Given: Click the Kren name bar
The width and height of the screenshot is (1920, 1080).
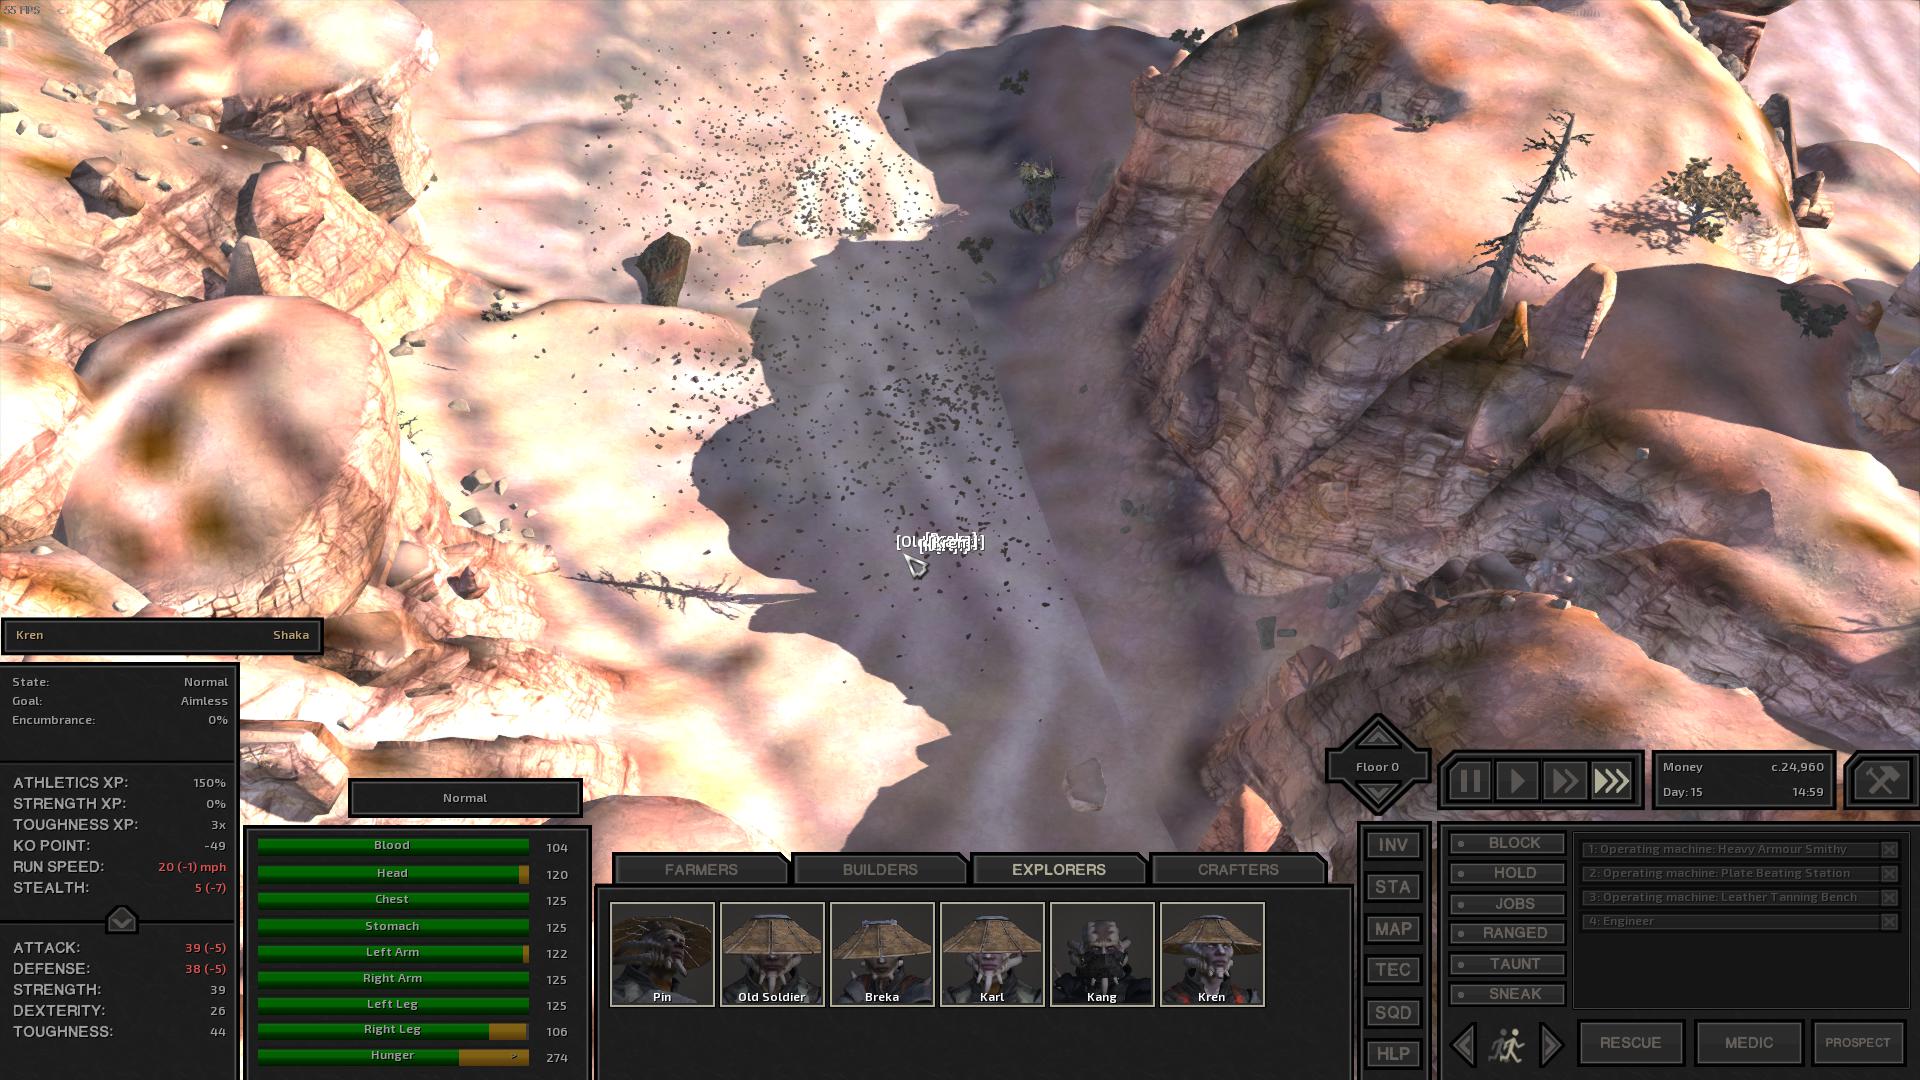Looking at the screenshot, I should pyautogui.click(x=162, y=635).
